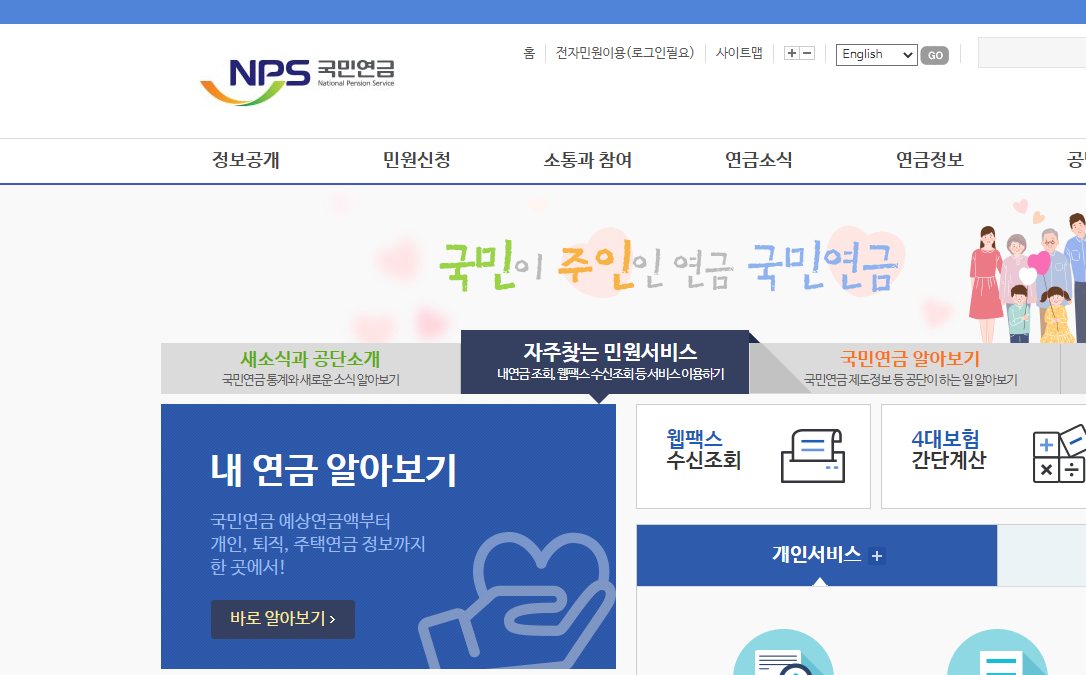Image resolution: width=1086 pixels, height=675 pixels.
Task: Open the 소통과 참여 menu
Action: click(x=588, y=161)
